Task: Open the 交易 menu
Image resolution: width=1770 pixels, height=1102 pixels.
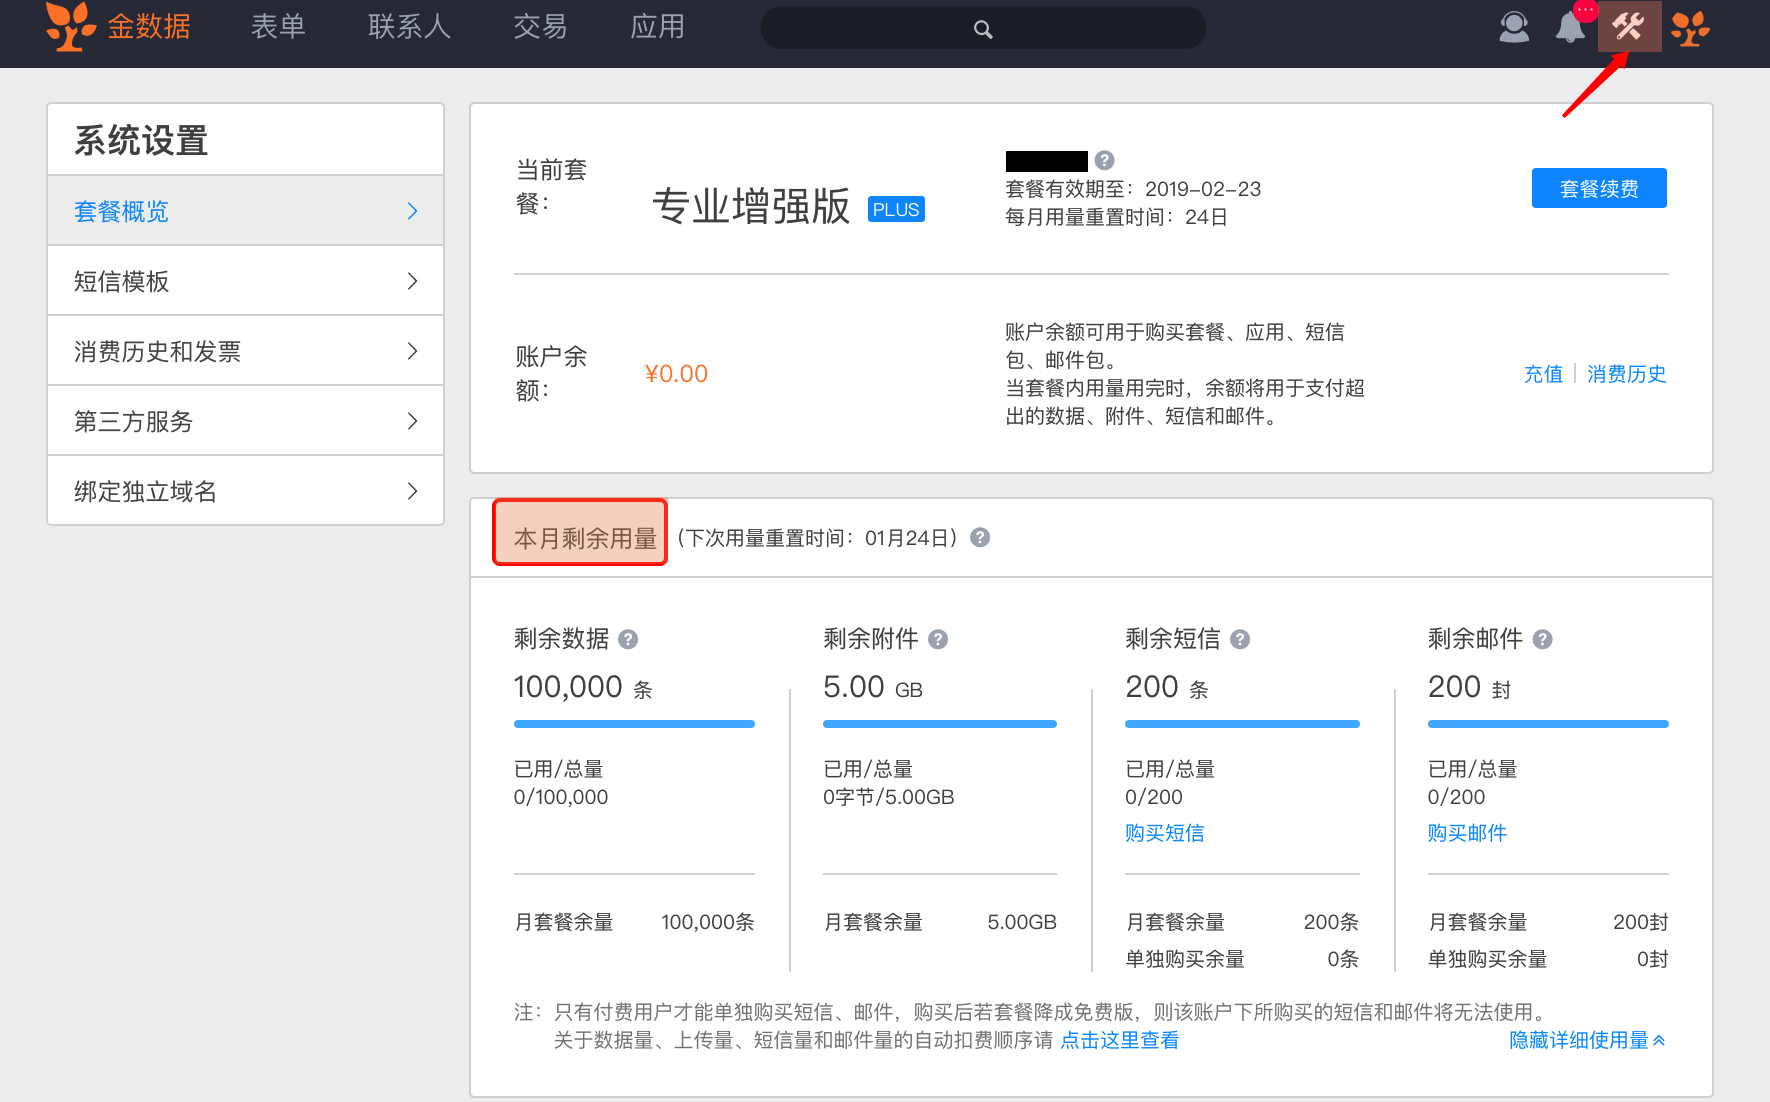Action: click(540, 27)
